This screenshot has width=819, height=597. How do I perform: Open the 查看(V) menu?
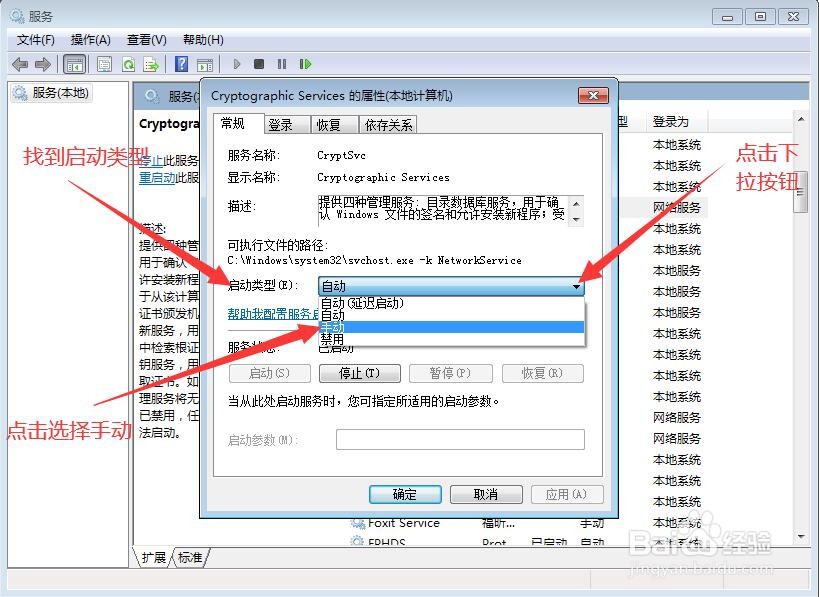coord(145,40)
